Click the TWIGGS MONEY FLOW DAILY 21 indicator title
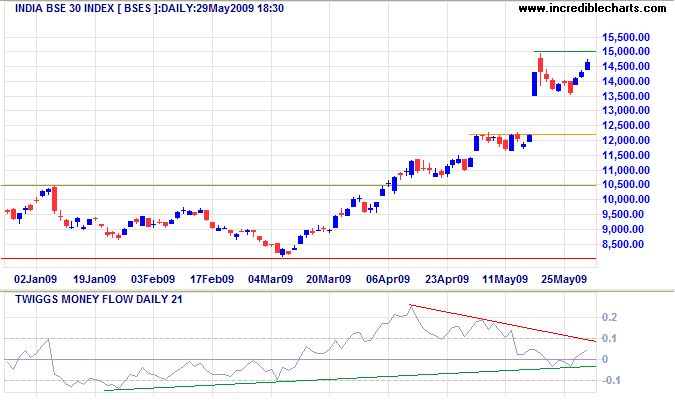 click(x=99, y=299)
